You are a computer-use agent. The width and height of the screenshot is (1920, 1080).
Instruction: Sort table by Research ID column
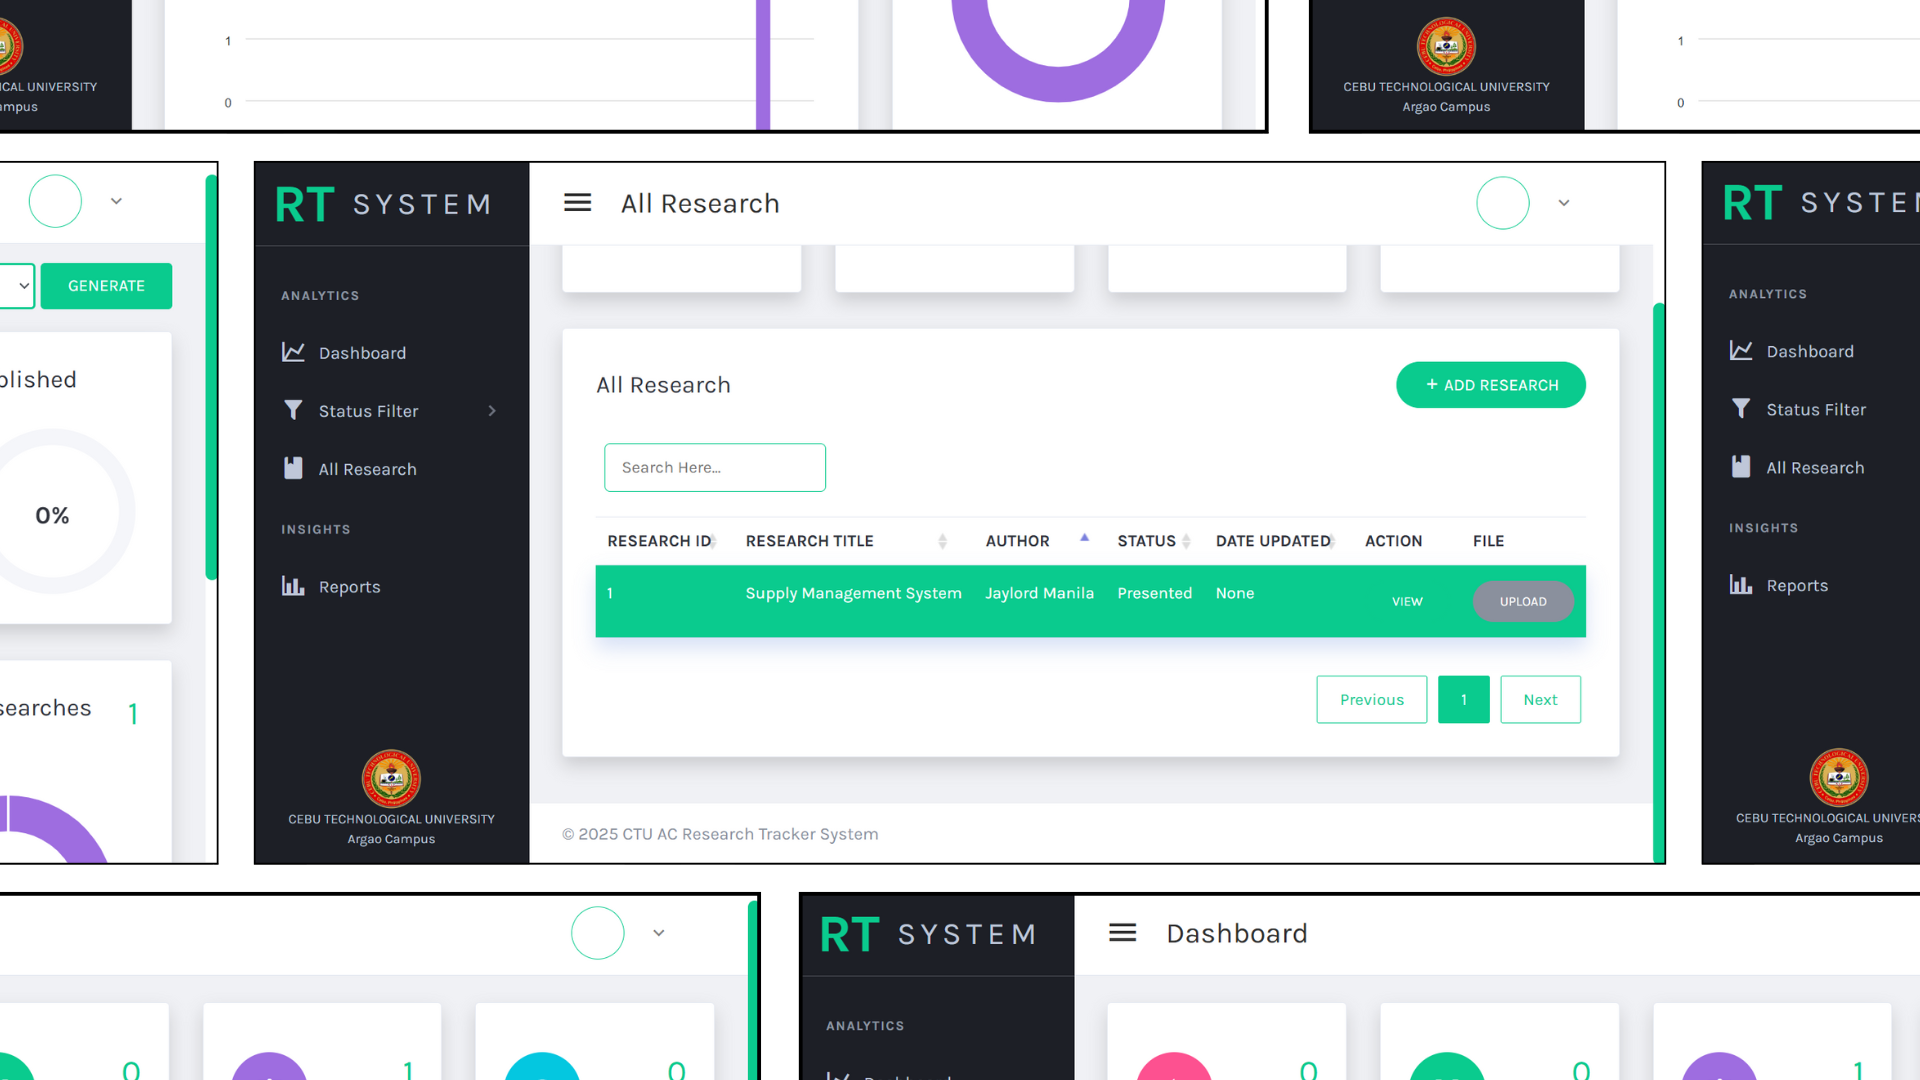[661, 541]
